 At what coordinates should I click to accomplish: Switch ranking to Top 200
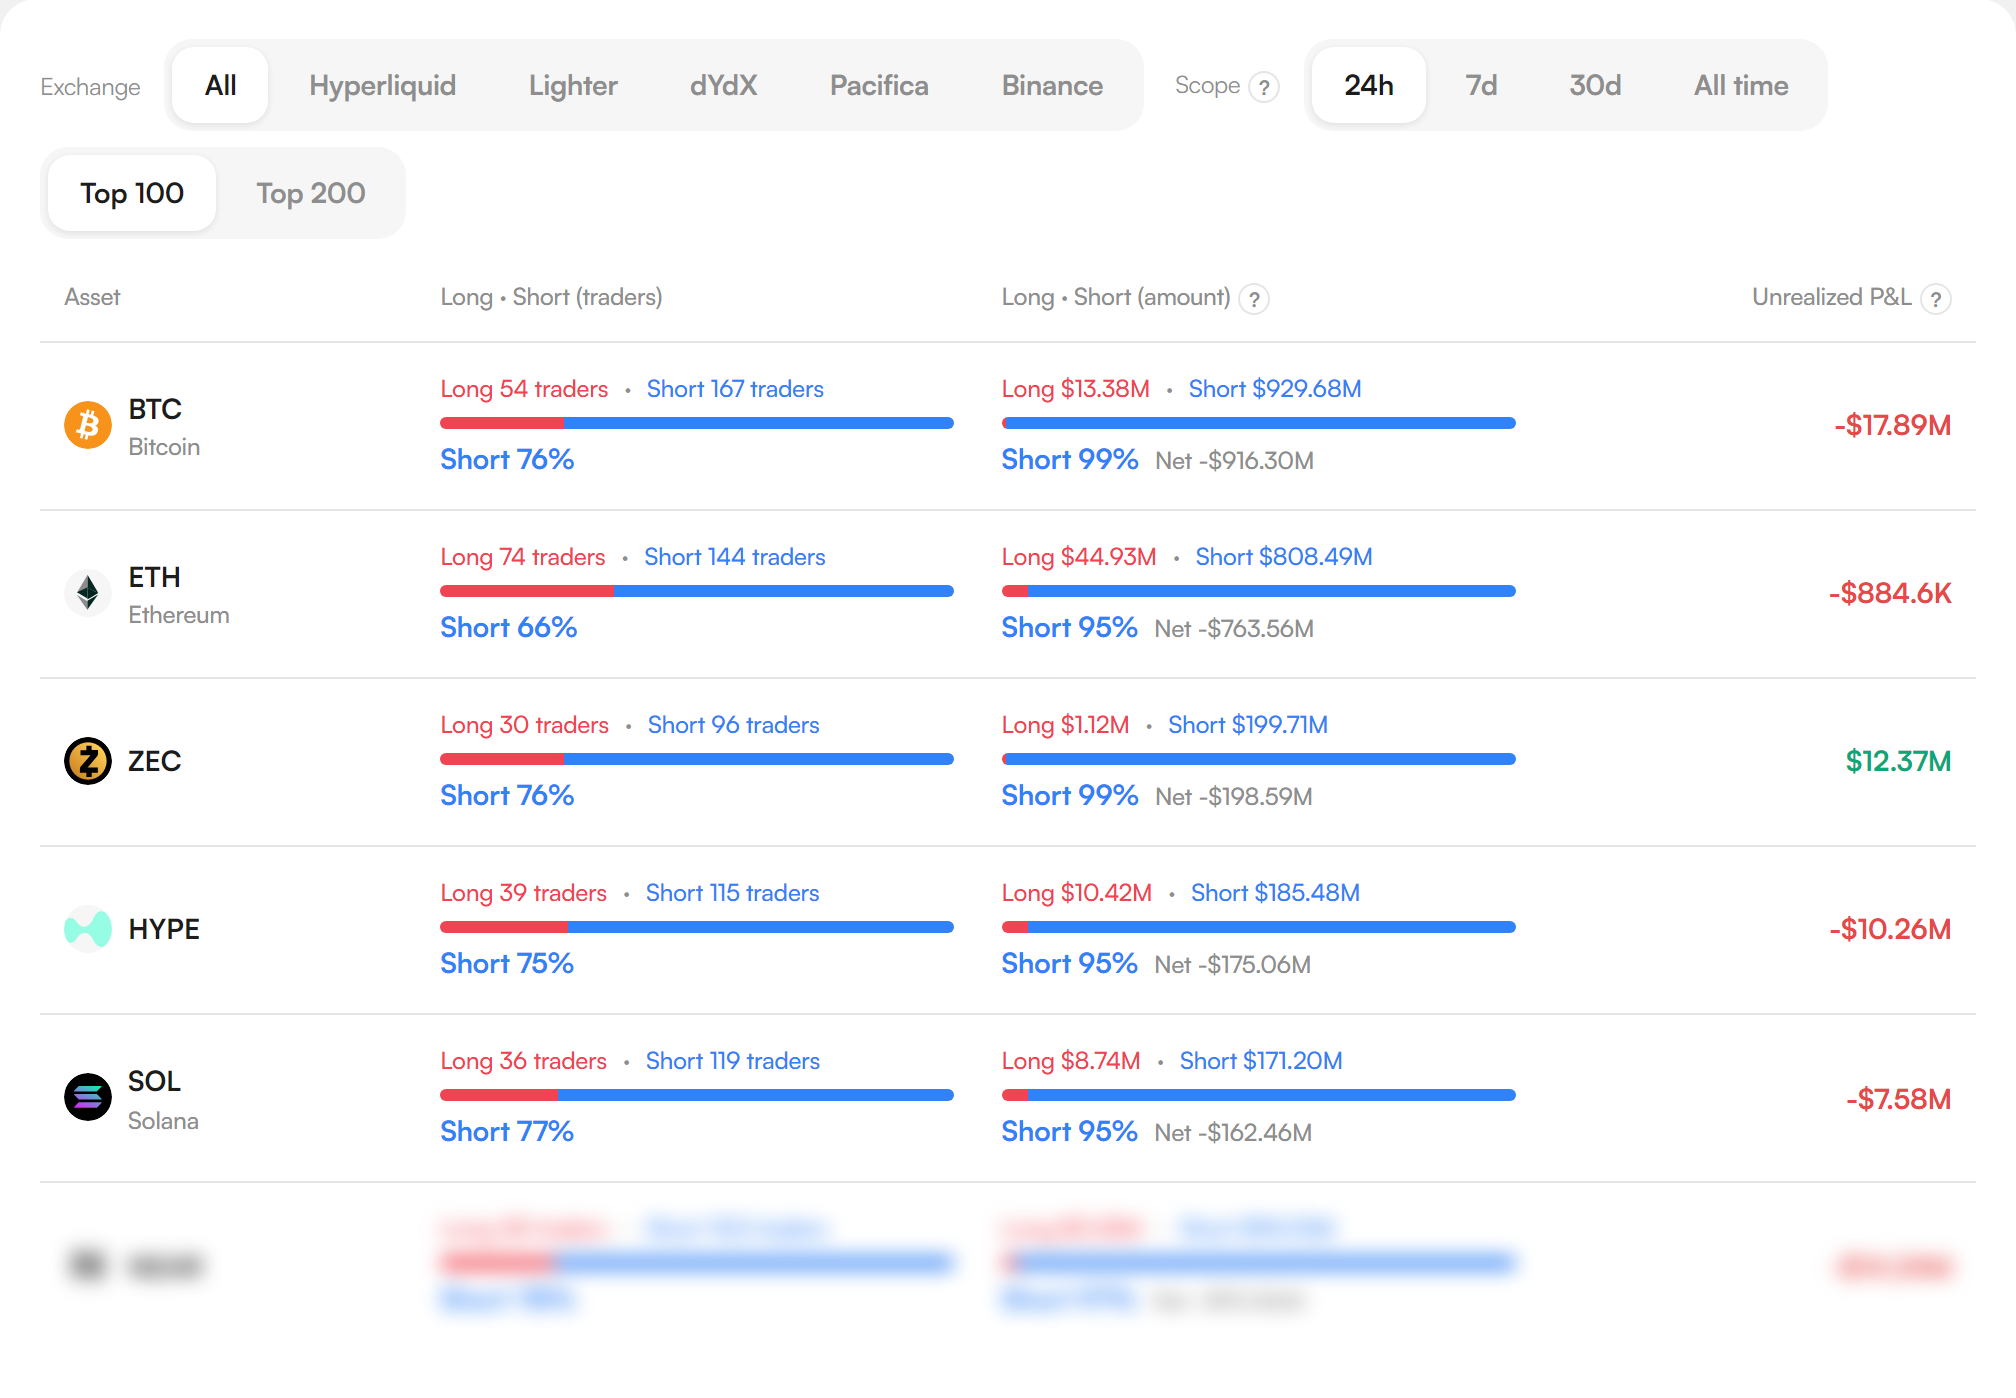coord(311,193)
